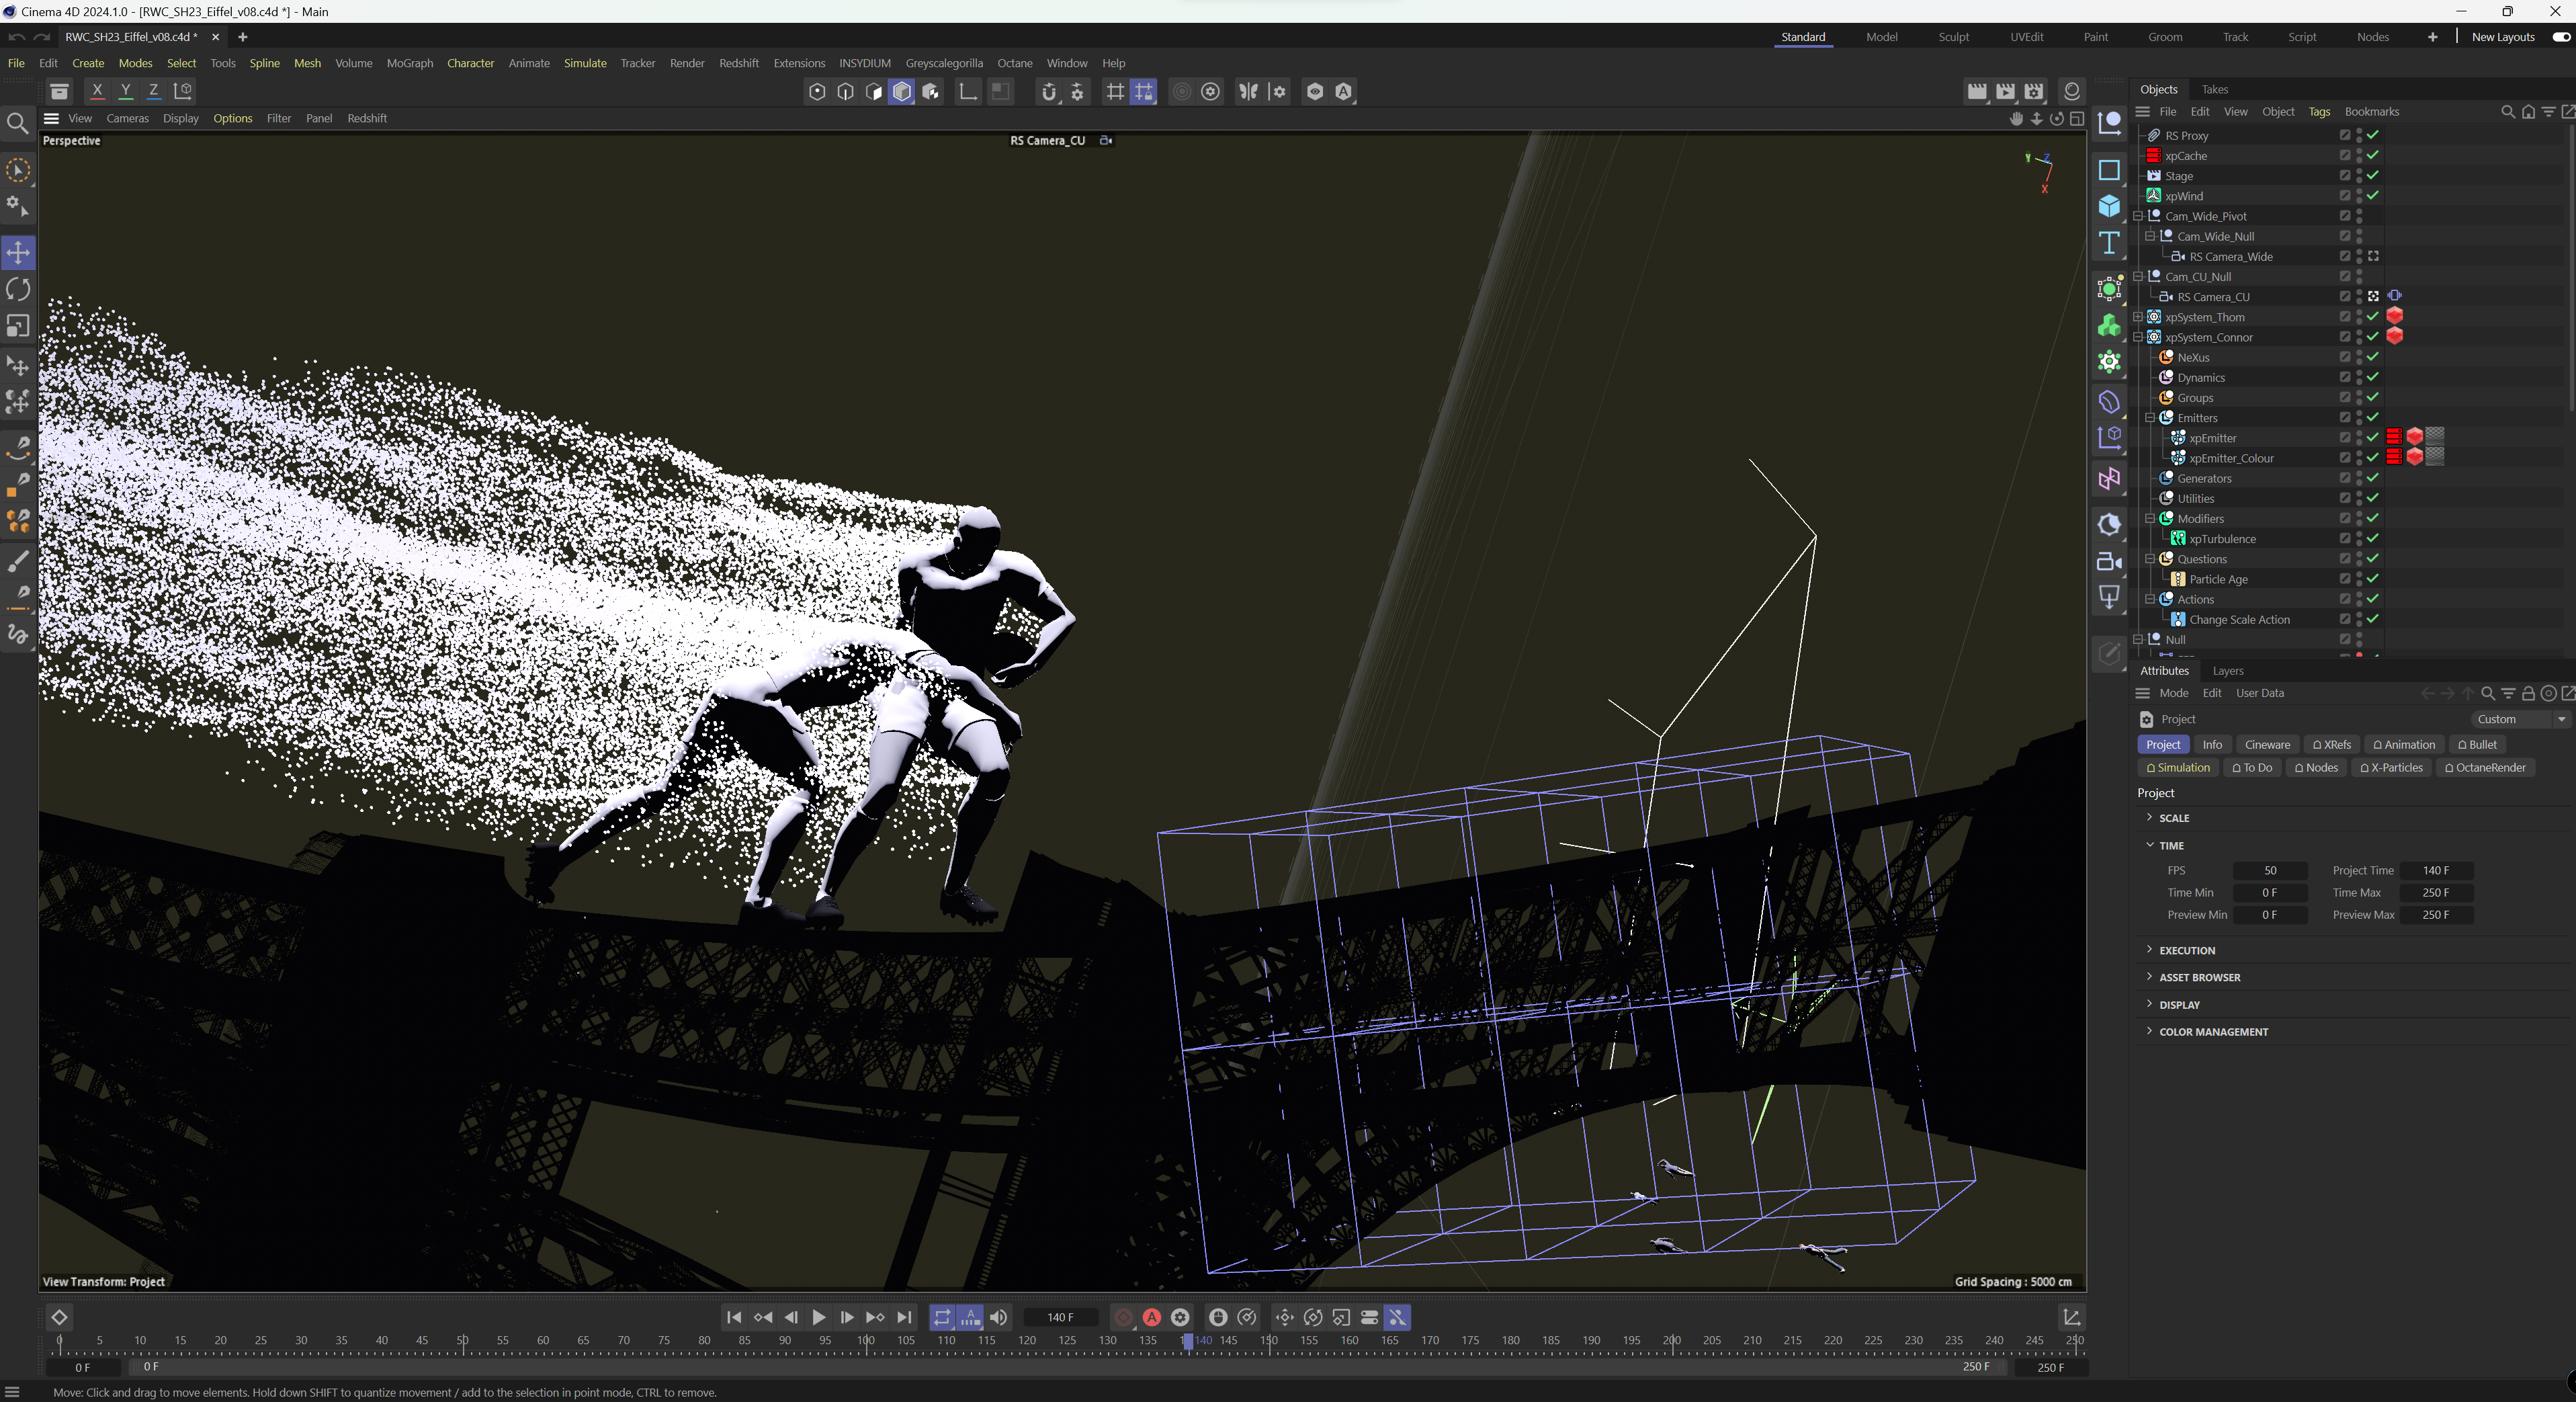Collapse the Emitters group in Objects
Screen dimensions: 2576x1402
pos(2149,418)
